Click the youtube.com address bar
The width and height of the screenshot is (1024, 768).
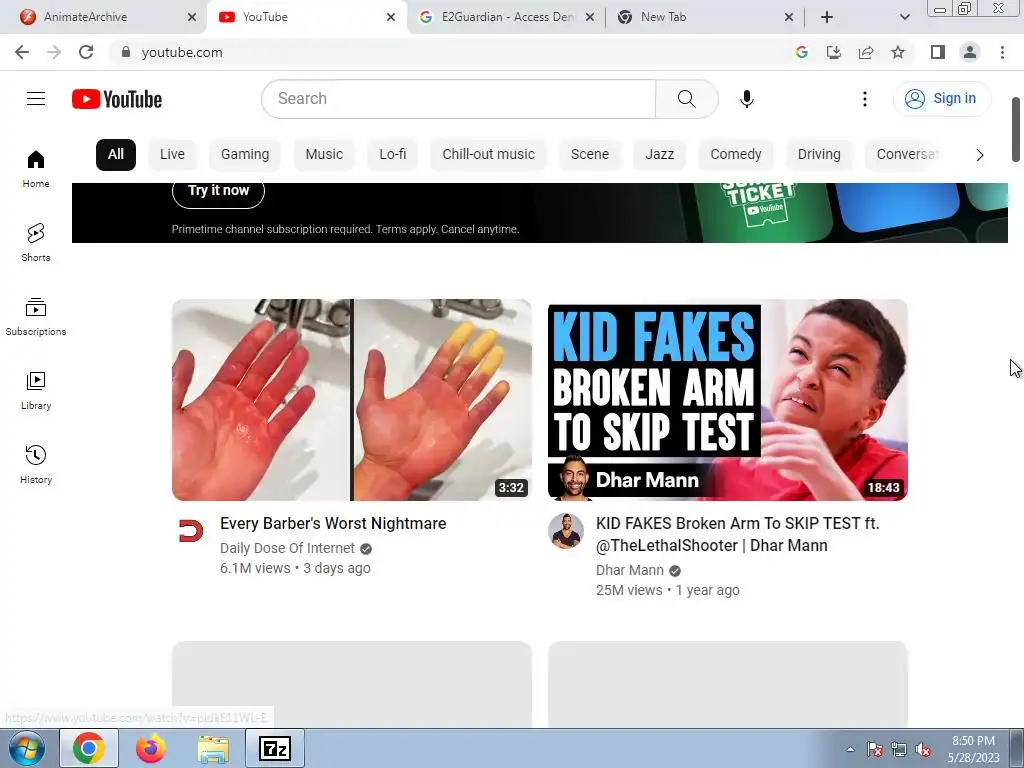(451, 52)
